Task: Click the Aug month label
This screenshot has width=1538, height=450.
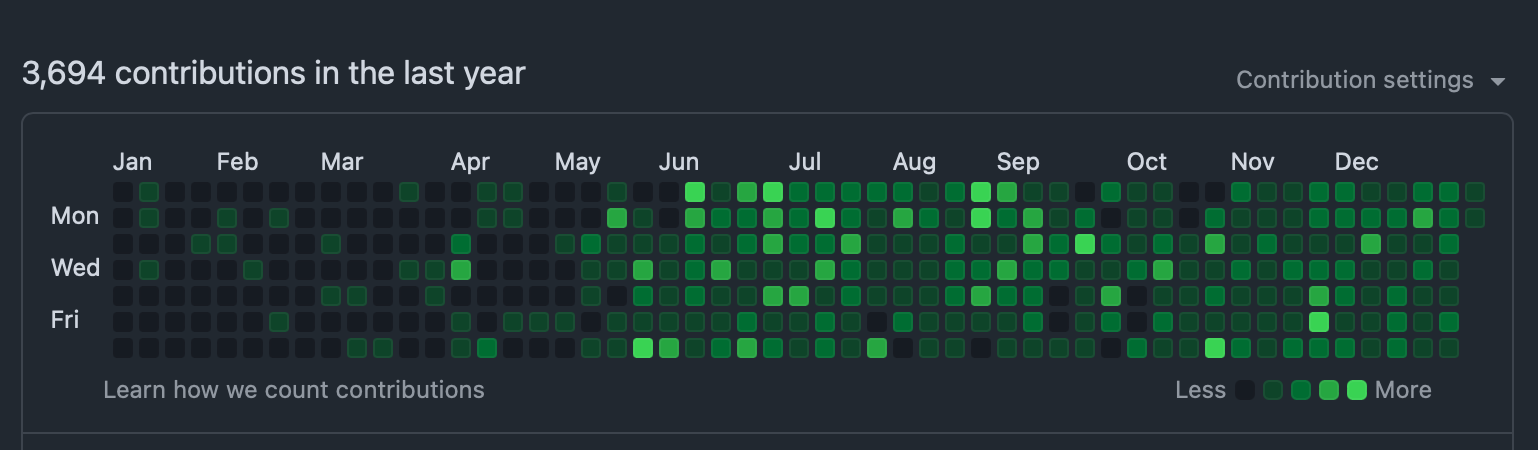Action: pyautogui.click(x=914, y=162)
